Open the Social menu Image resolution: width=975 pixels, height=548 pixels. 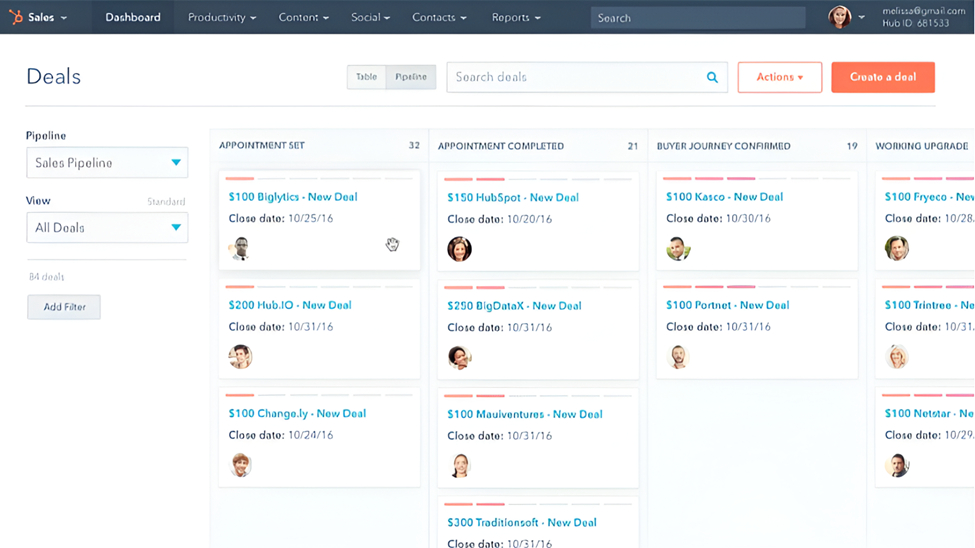370,17
